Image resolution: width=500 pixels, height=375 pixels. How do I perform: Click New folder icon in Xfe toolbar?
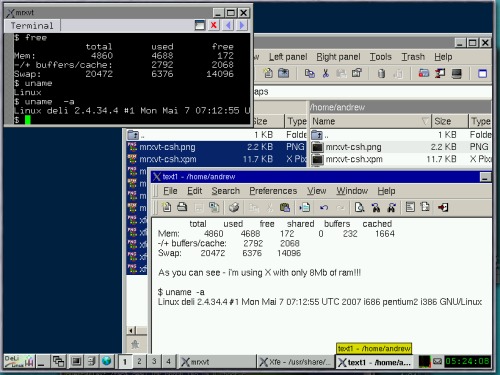pyautogui.click(x=283, y=73)
